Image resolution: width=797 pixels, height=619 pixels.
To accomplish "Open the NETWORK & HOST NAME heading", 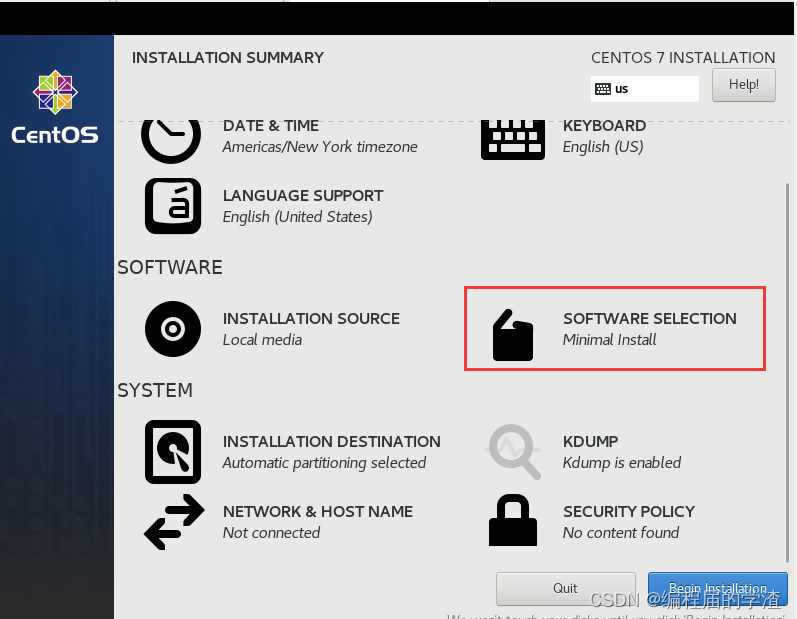I will point(318,512).
